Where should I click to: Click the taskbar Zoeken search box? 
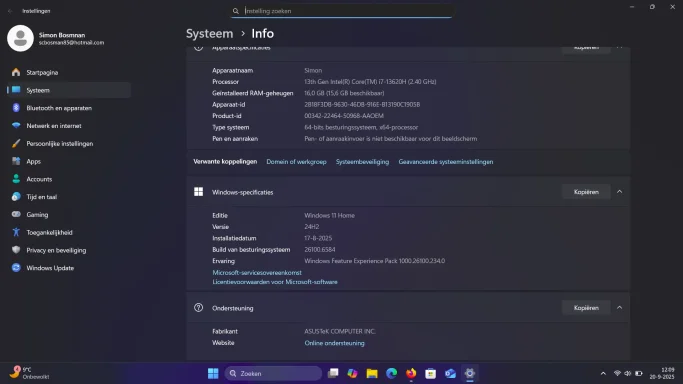click(273, 374)
